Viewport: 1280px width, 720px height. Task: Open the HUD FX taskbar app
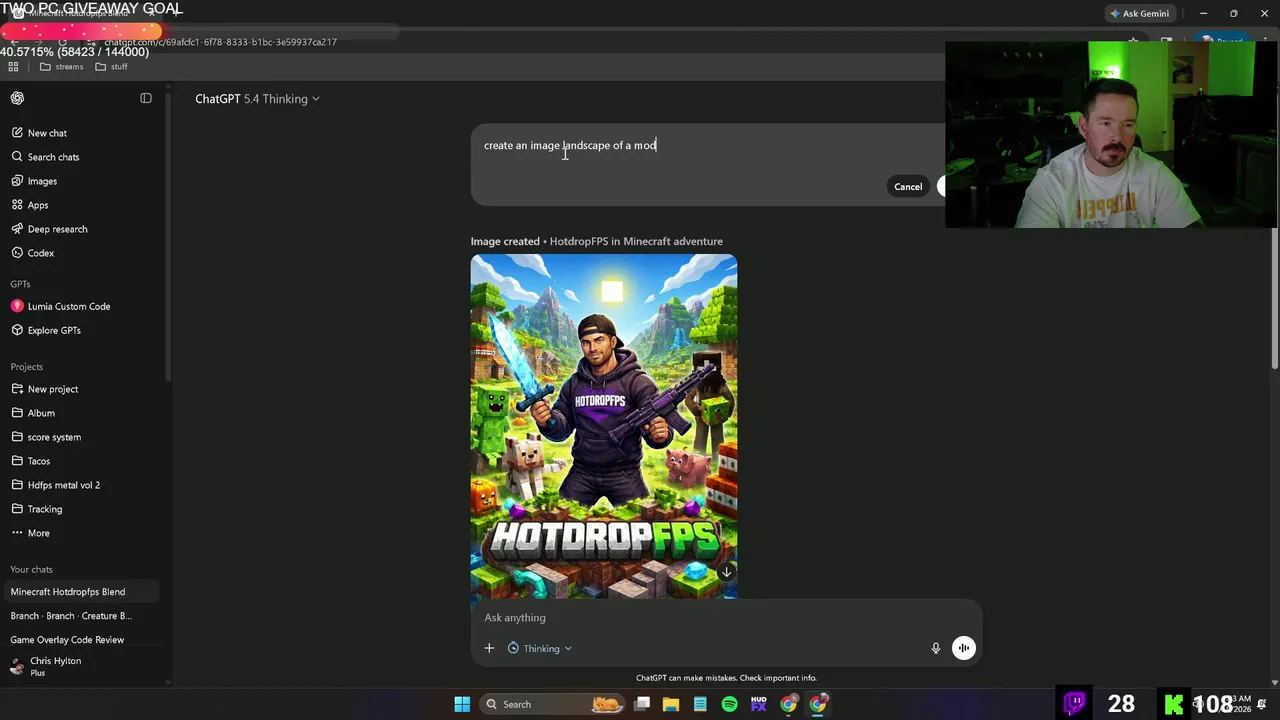tap(759, 704)
